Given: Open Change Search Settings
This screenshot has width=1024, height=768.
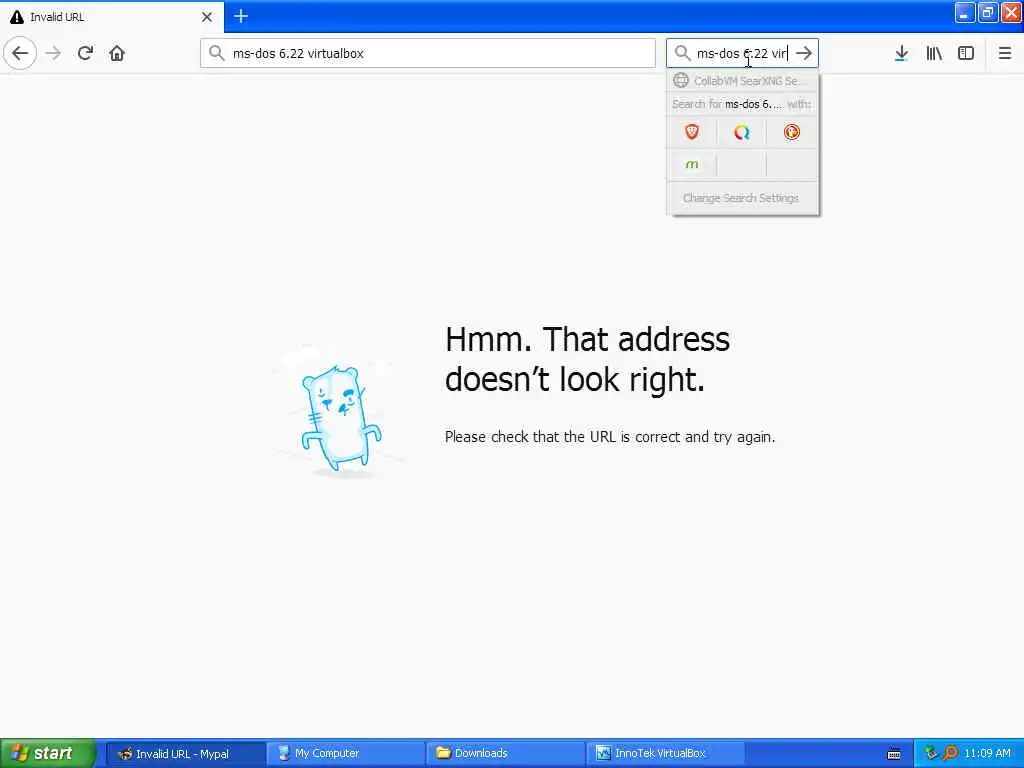Looking at the screenshot, I should pyautogui.click(x=741, y=198).
